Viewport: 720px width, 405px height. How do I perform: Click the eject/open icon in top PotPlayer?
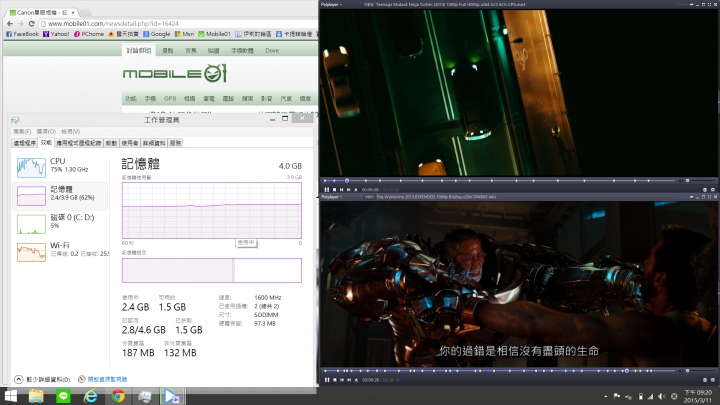pyautogui.click(x=356, y=190)
